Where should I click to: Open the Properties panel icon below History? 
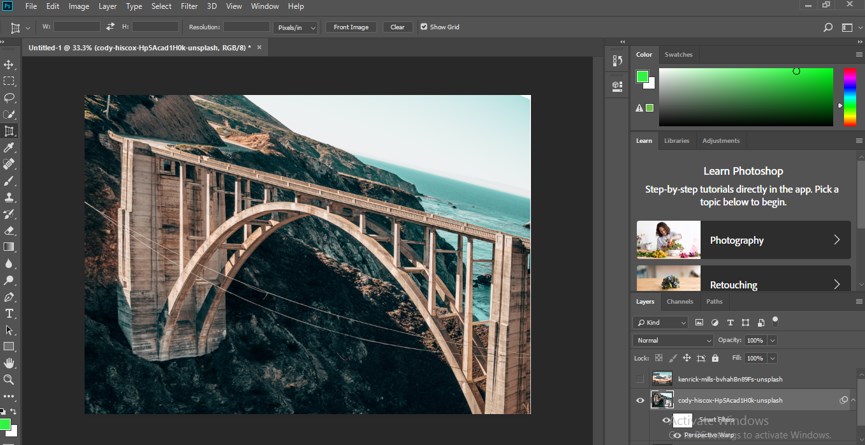pos(617,86)
